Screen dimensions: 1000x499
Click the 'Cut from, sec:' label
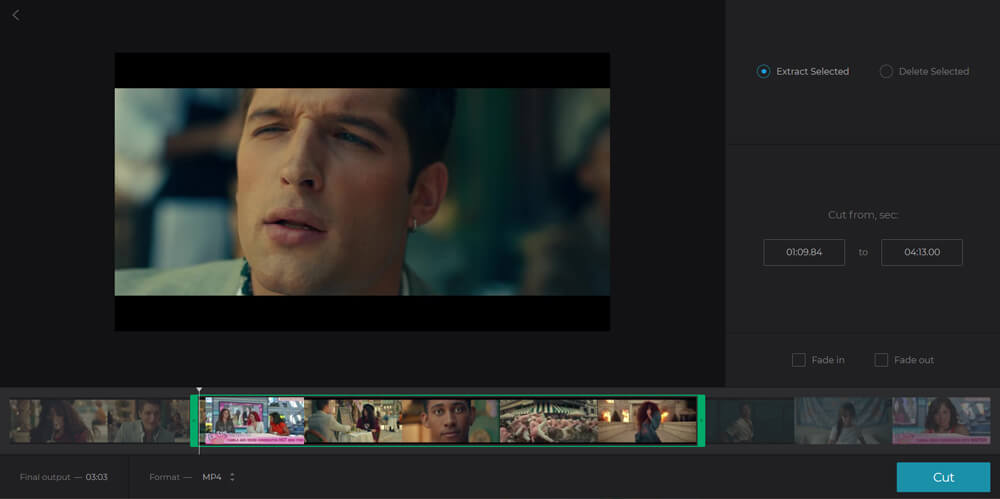coord(863,215)
